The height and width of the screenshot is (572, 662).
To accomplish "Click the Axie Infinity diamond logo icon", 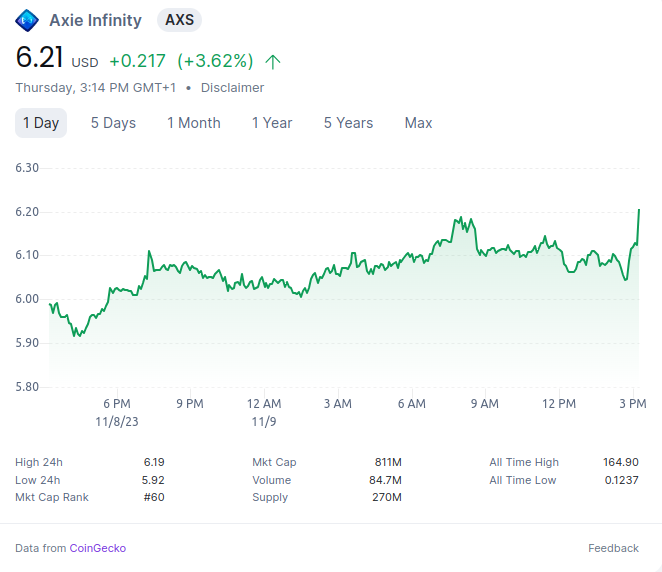I will (x=27, y=20).
